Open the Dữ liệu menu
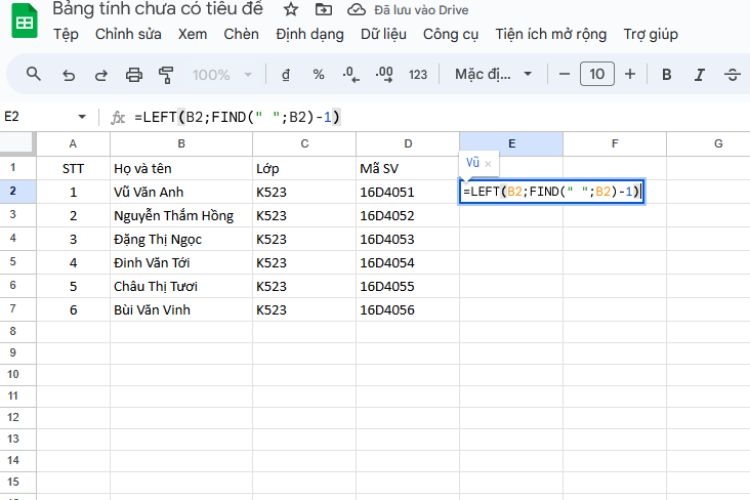The image size is (750, 500). [384, 34]
